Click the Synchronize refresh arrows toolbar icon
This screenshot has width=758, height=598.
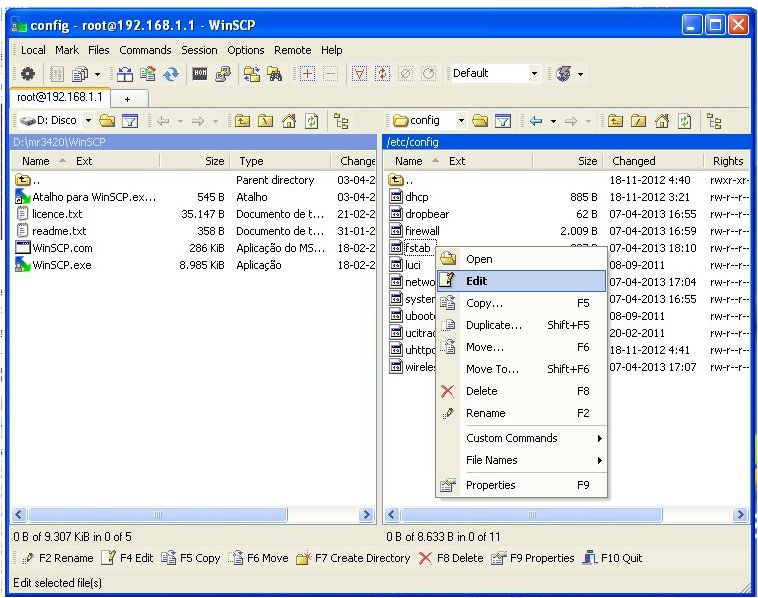[171, 74]
